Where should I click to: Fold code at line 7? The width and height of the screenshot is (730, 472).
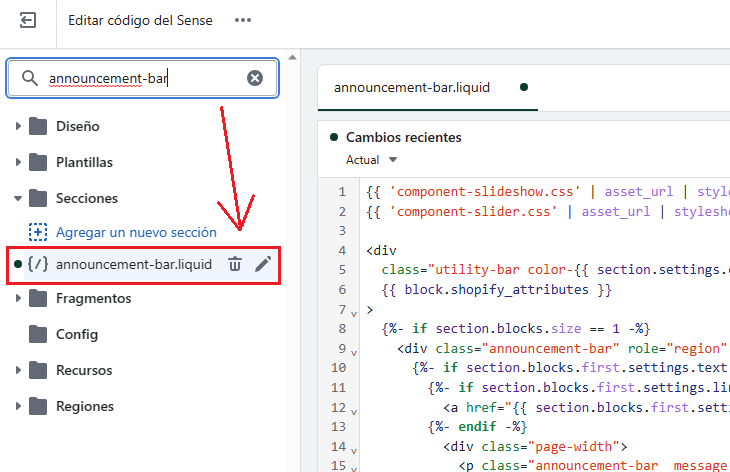pyautogui.click(x=354, y=314)
